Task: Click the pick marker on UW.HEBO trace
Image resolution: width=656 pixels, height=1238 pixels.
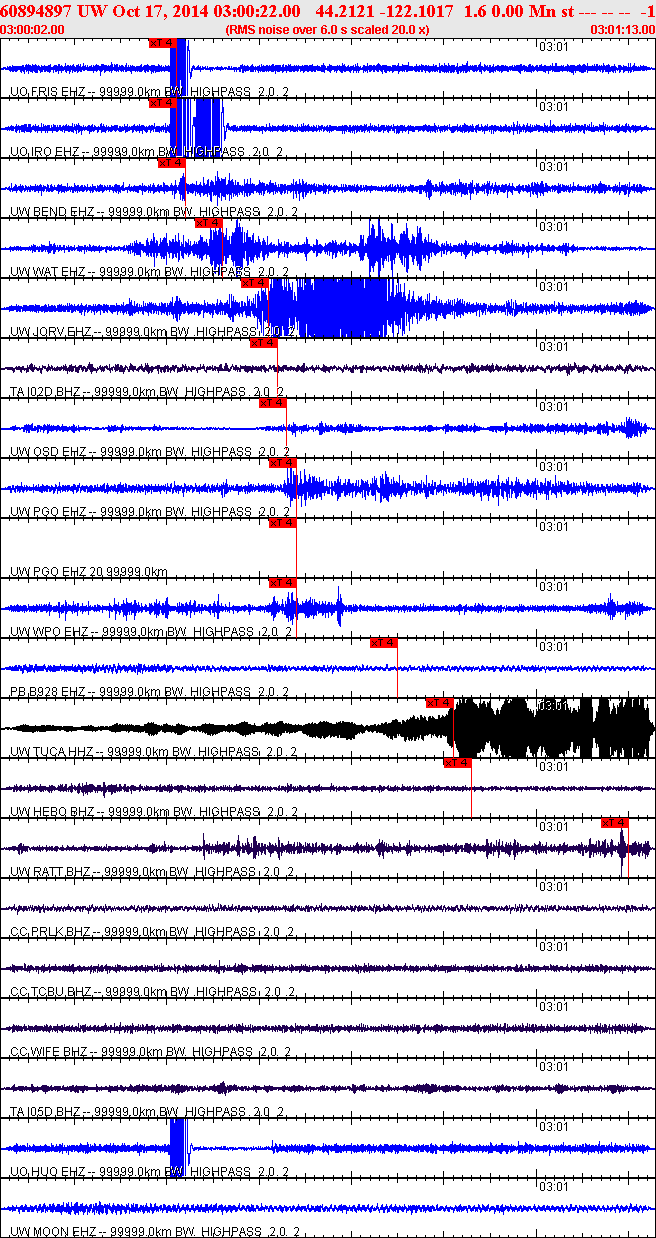Action: 457,762
